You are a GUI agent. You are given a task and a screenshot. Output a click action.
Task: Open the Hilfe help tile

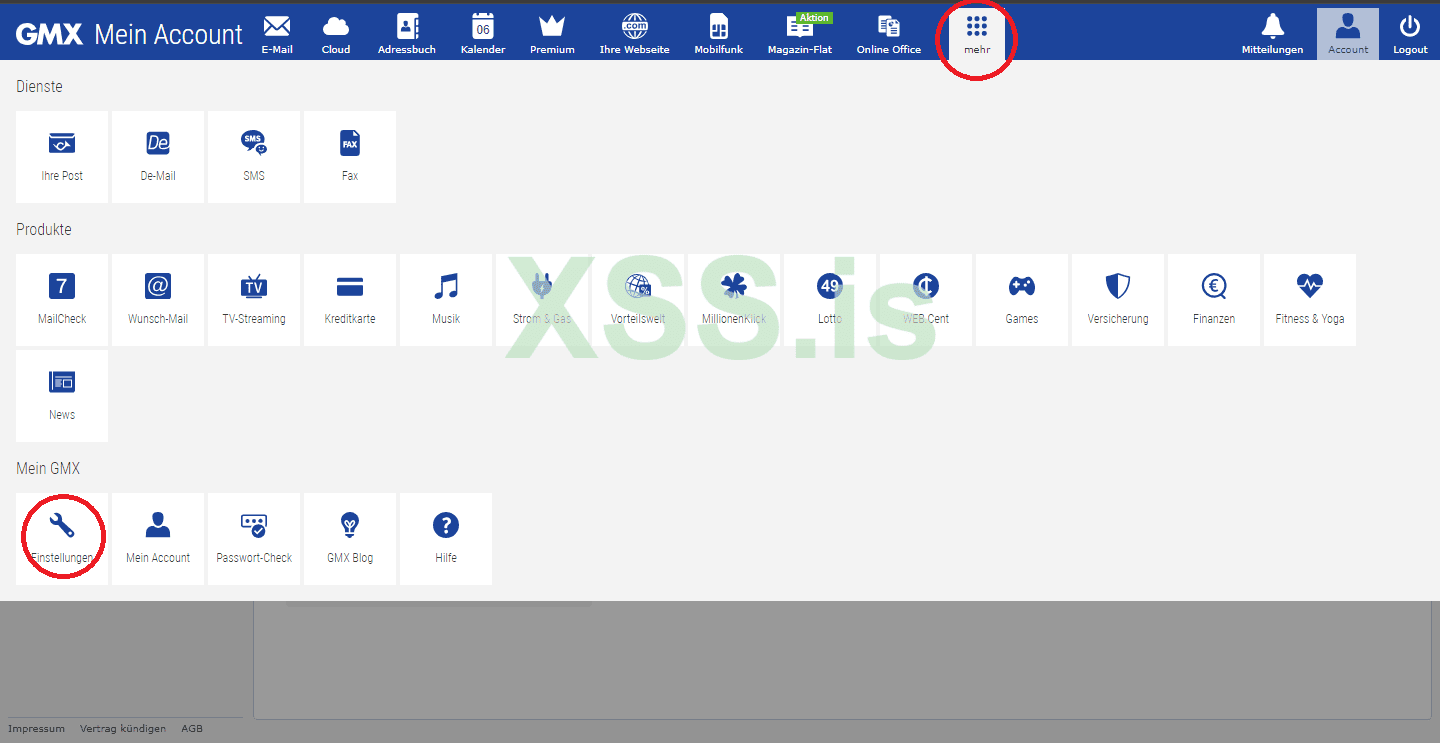tap(446, 539)
